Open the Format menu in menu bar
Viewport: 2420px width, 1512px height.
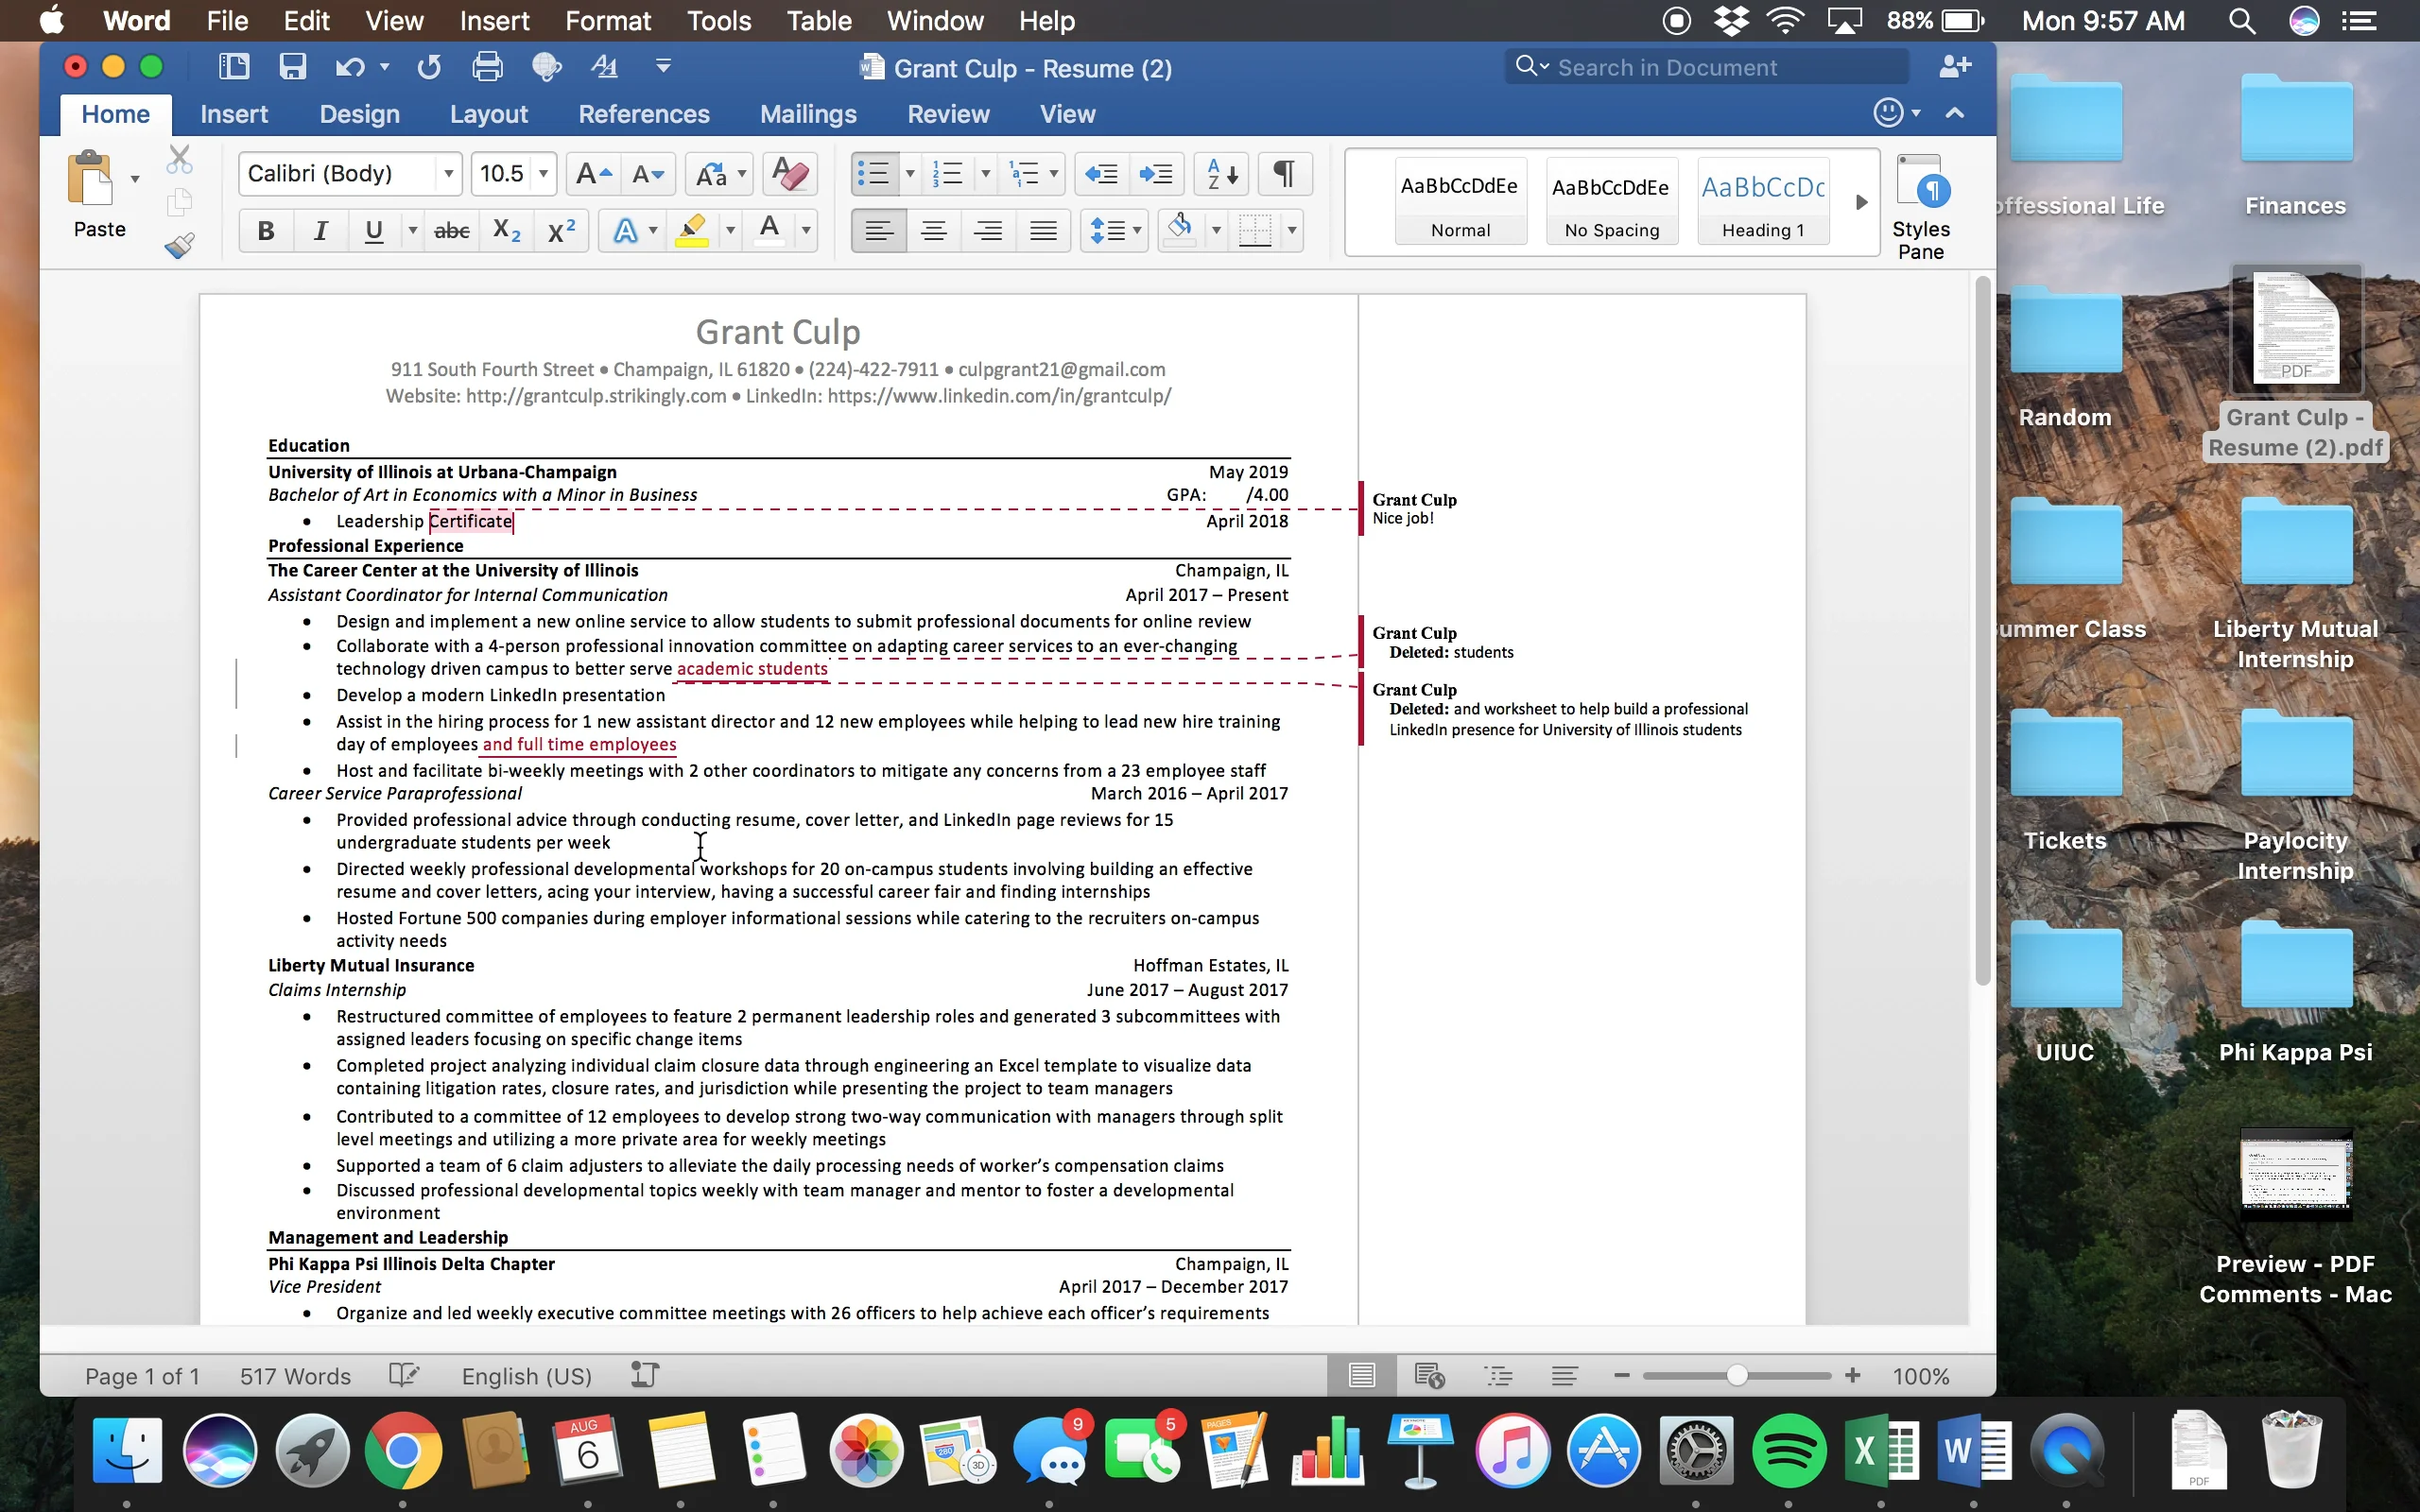point(607,20)
